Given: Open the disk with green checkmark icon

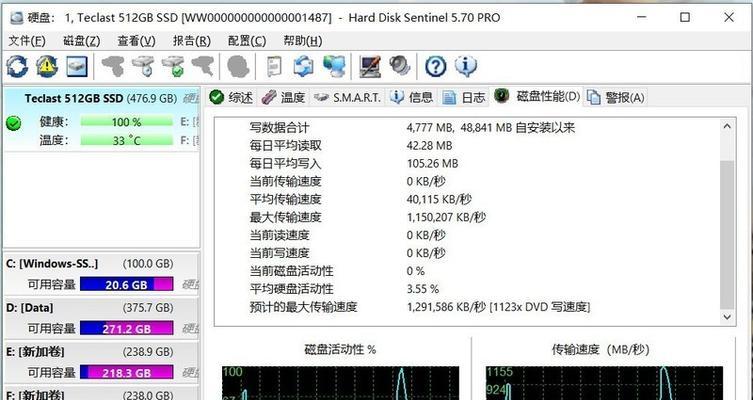Looking at the screenshot, I should (x=173, y=66).
